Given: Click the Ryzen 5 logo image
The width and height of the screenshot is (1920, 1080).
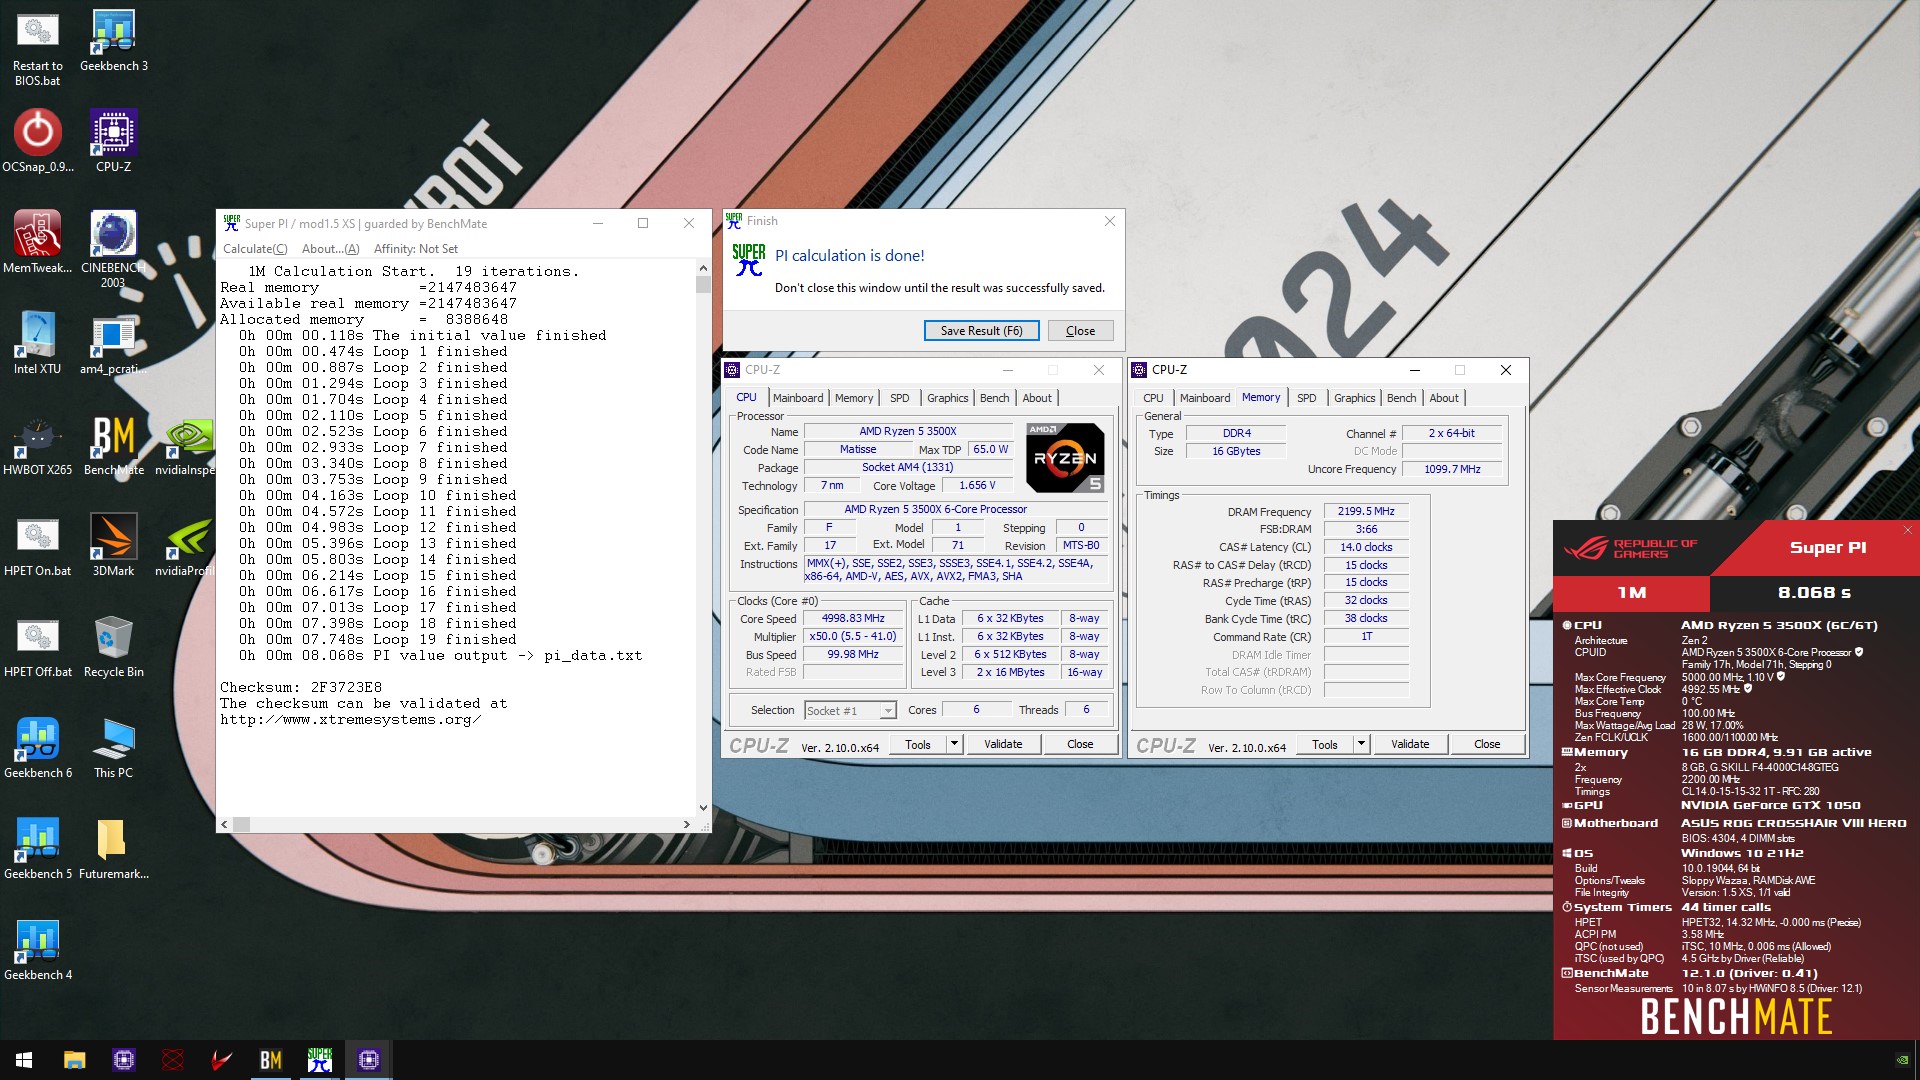Looking at the screenshot, I should pos(1065,458).
